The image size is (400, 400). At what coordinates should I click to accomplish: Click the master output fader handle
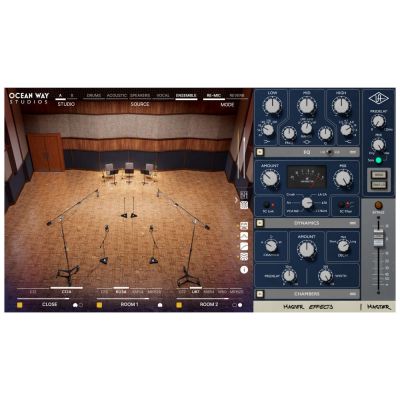click(x=378, y=238)
